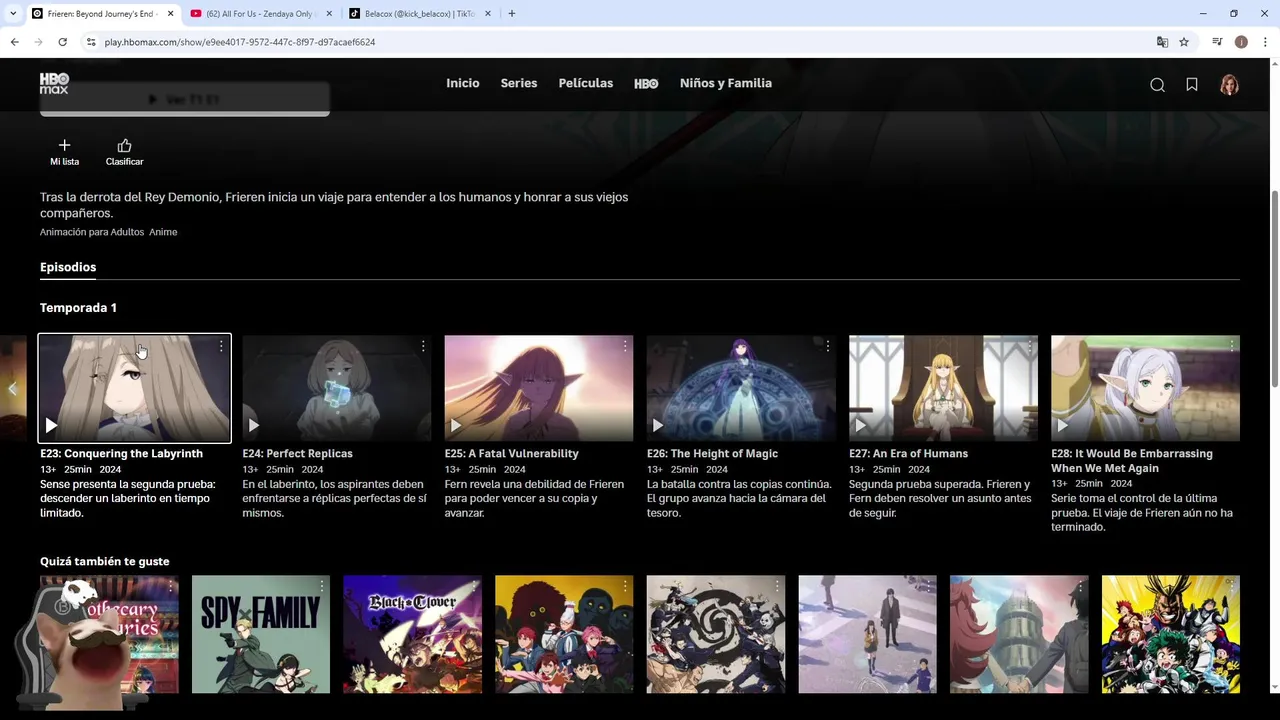Screen dimensions: 1280x720
Task: Open a new browser tab with plus
Action: [x=511, y=14]
